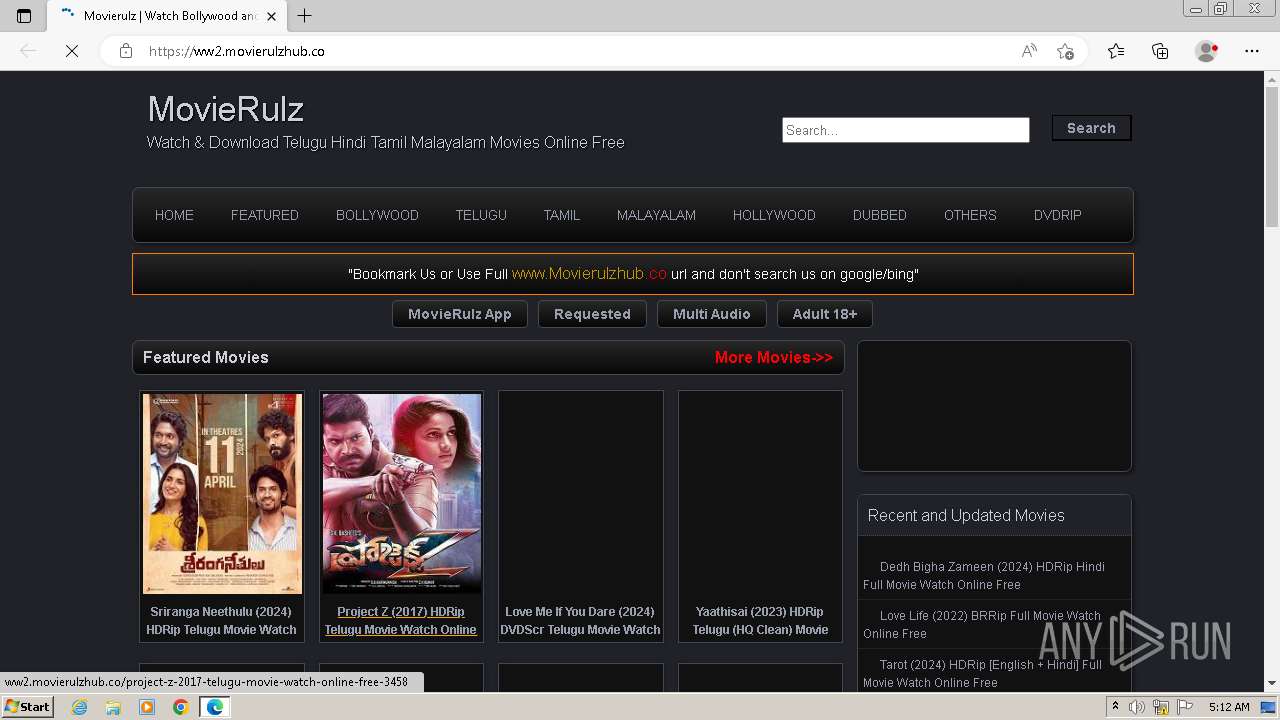Open Tarot (2024) HDRip recent link
Viewport: 1280px width, 720px height.
click(x=983, y=673)
